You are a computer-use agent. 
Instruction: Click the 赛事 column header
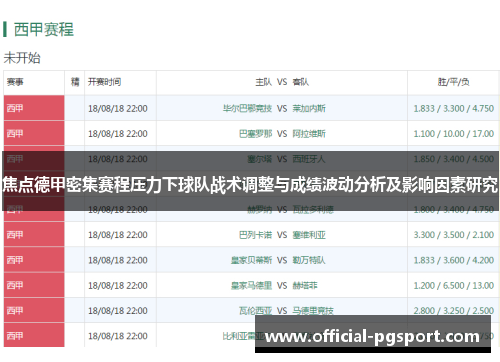(15, 82)
